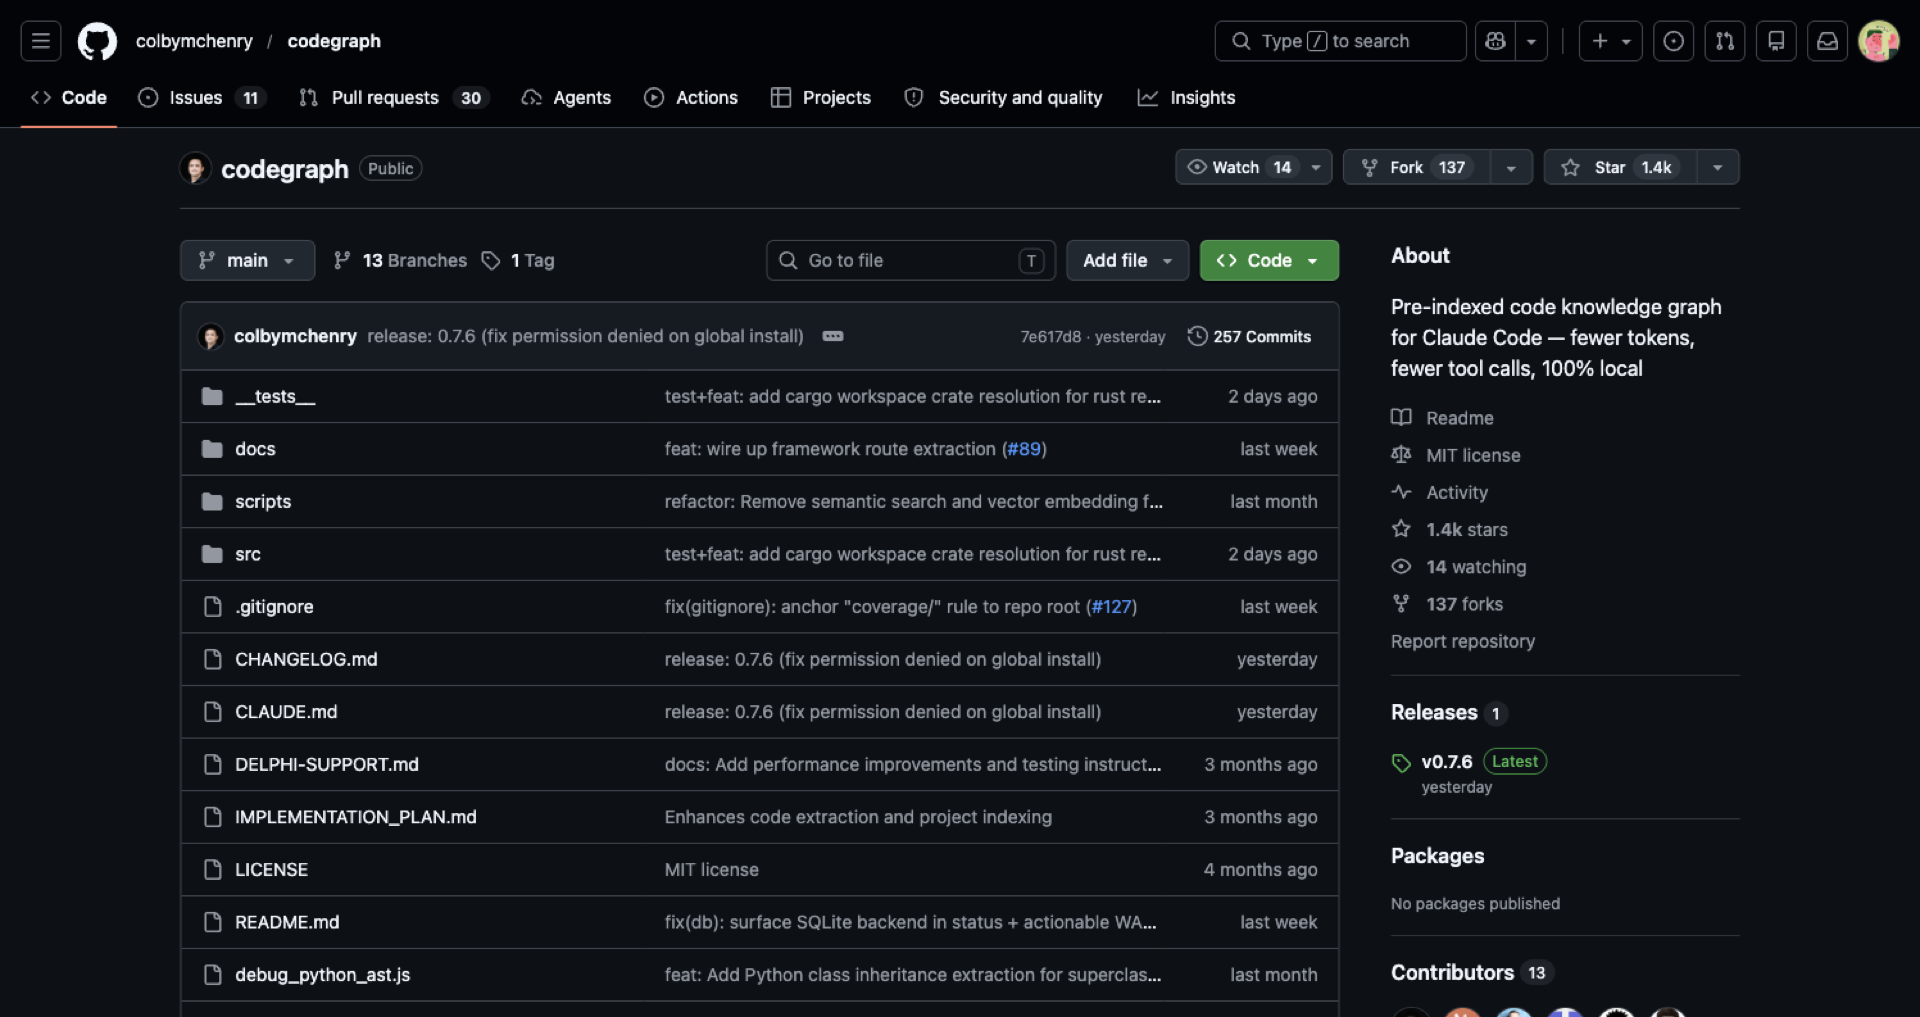The height and width of the screenshot is (1017, 1920).
Task: Click the commit message ellipsis expand icon
Action: (x=833, y=336)
